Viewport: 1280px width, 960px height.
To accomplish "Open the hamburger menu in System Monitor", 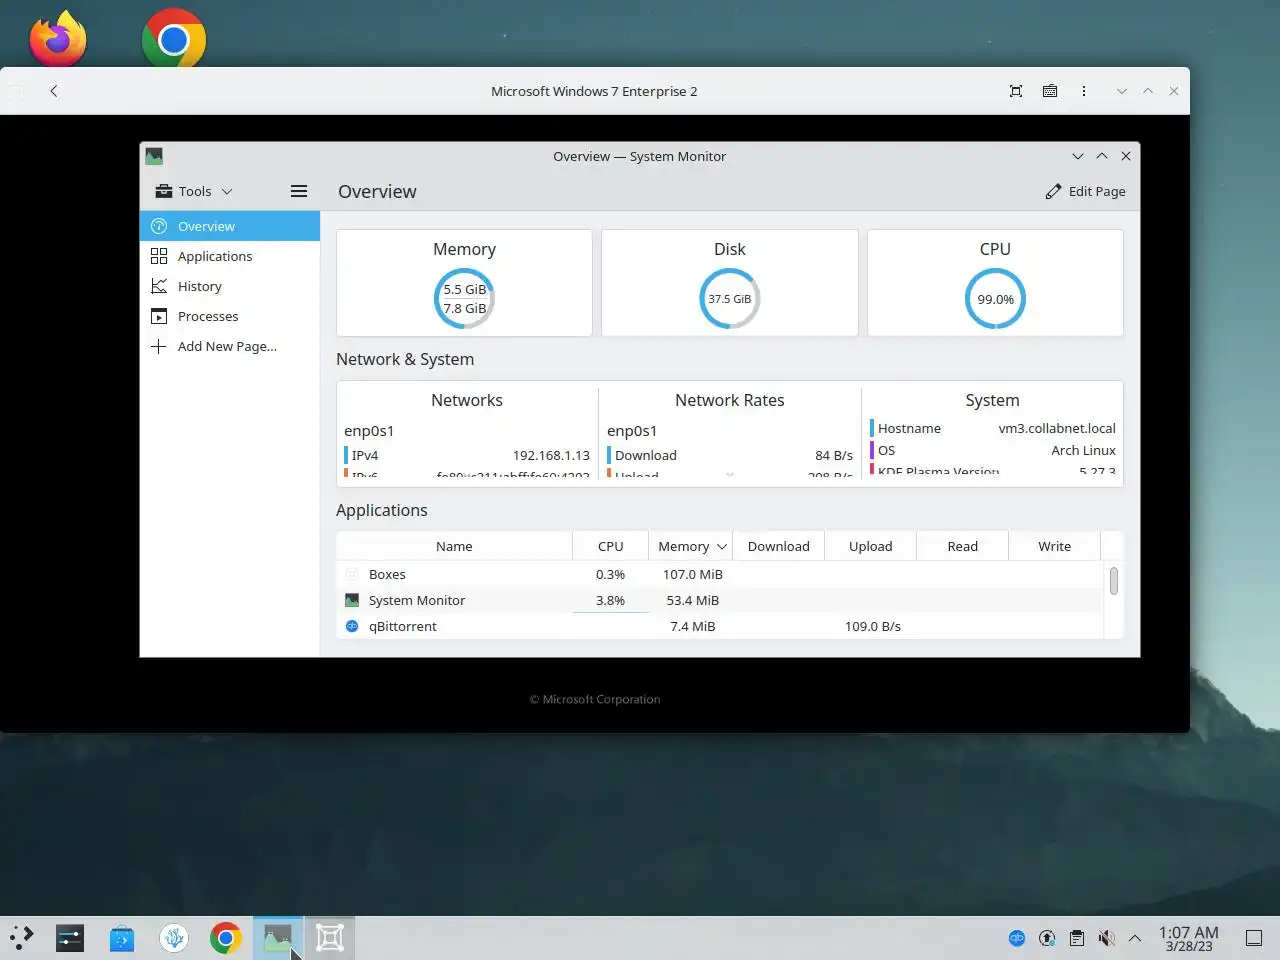I will pyautogui.click(x=299, y=191).
